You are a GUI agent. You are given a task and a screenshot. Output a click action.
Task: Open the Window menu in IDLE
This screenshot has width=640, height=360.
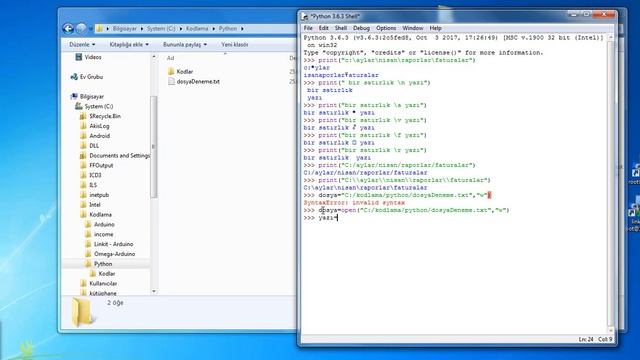pyautogui.click(x=413, y=28)
